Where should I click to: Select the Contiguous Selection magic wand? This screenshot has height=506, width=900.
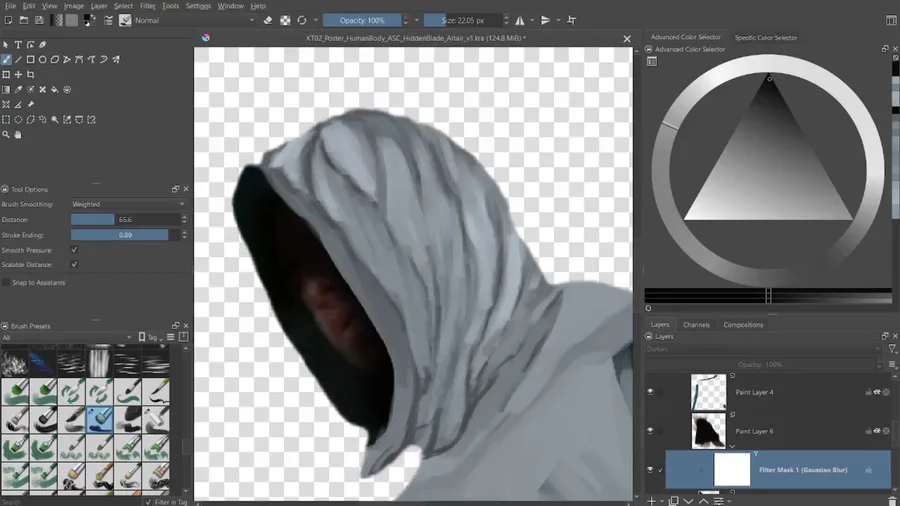pyautogui.click(x=55, y=119)
